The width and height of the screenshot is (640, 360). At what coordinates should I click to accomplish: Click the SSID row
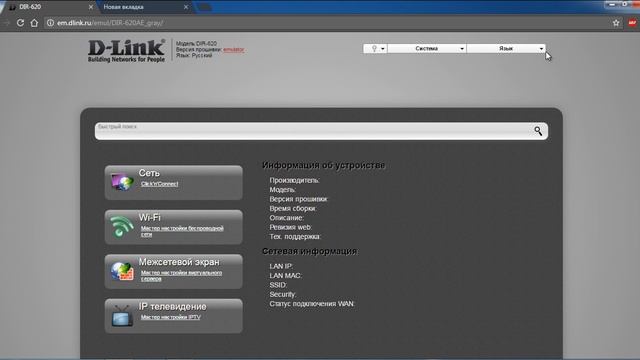point(278,285)
